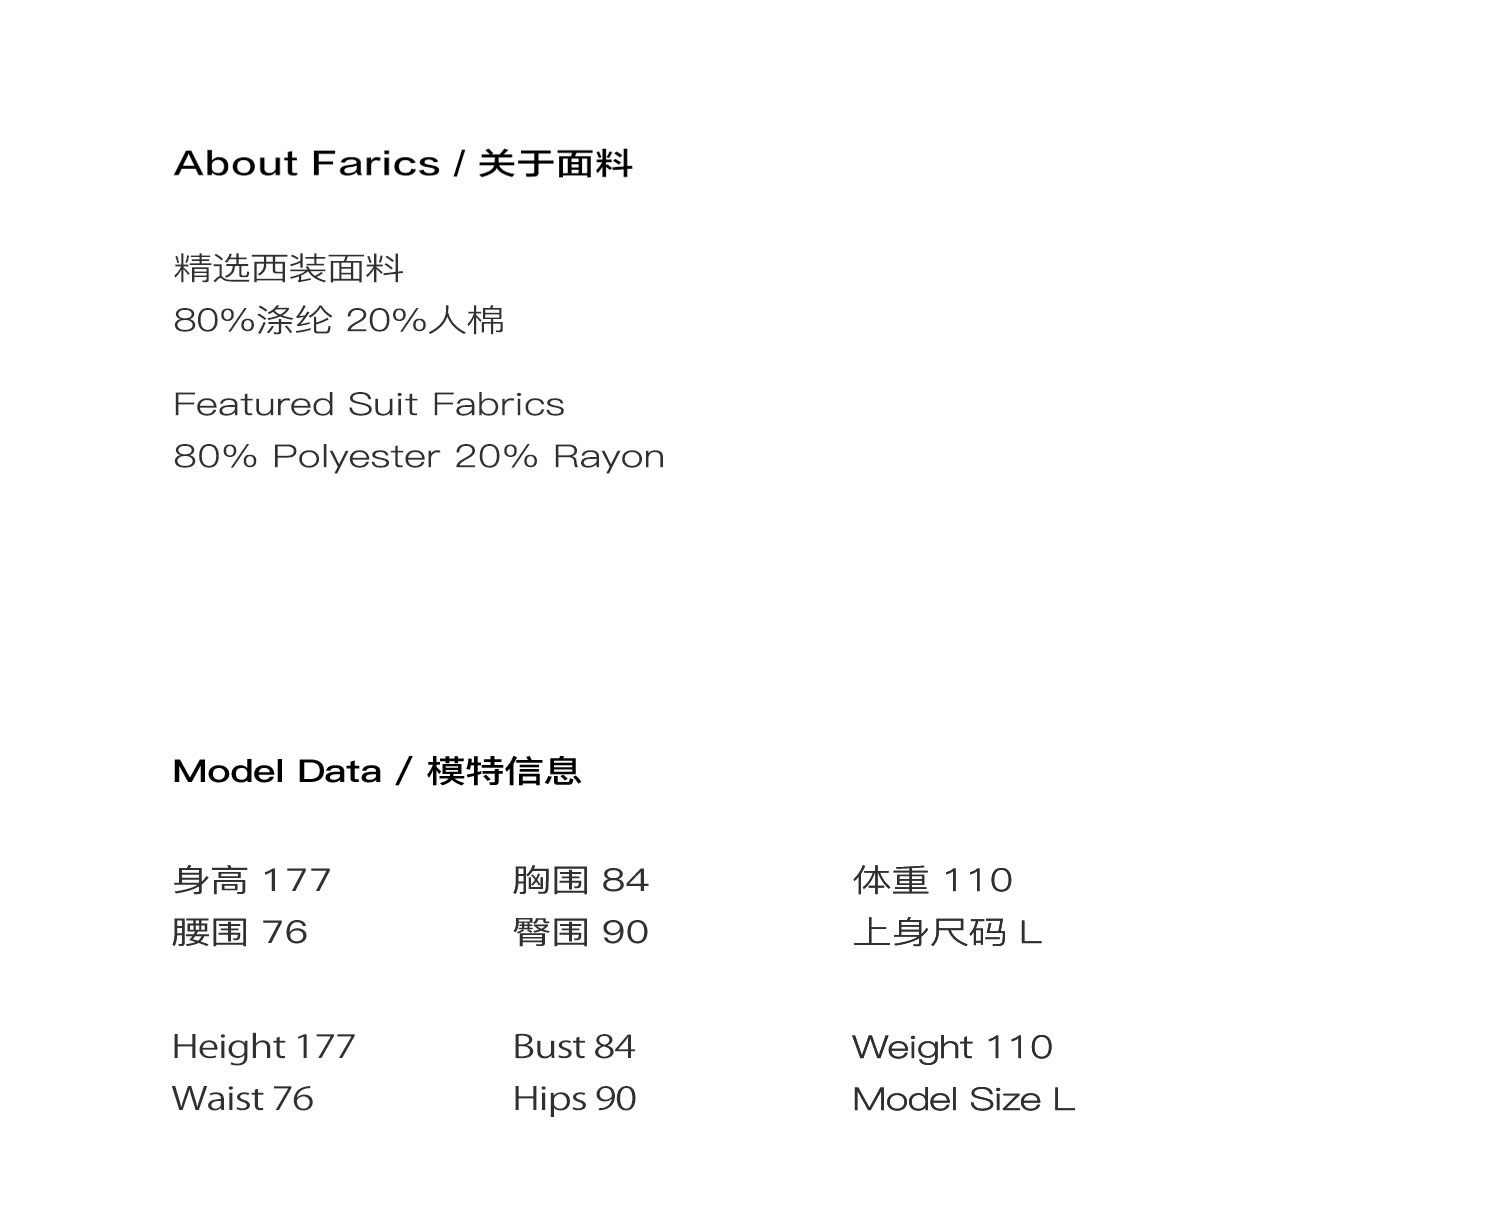Click the "About Farics" heading text

point(306,163)
